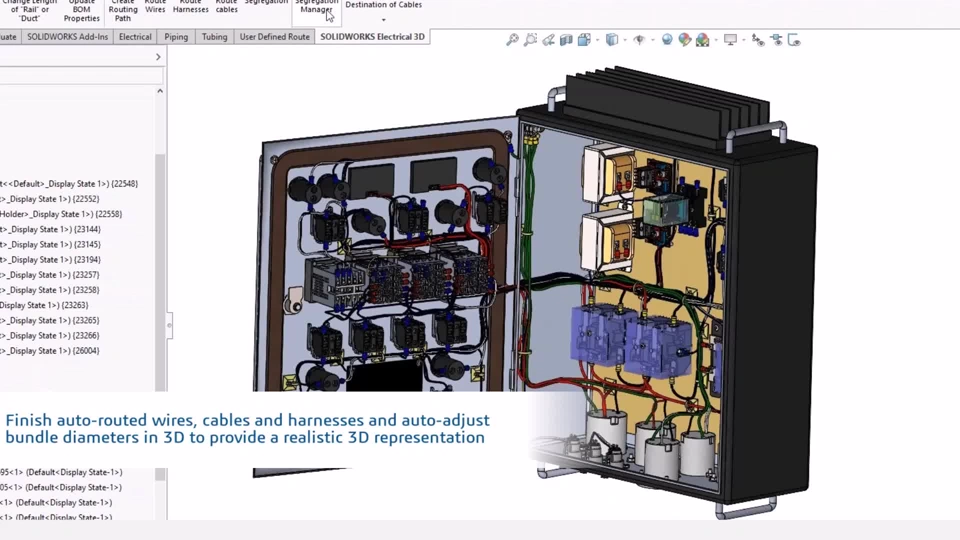The width and height of the screenshot is (960, 540).
Task: Click the Zoom to Fit magnifier icon
Action: click(512, 40)
